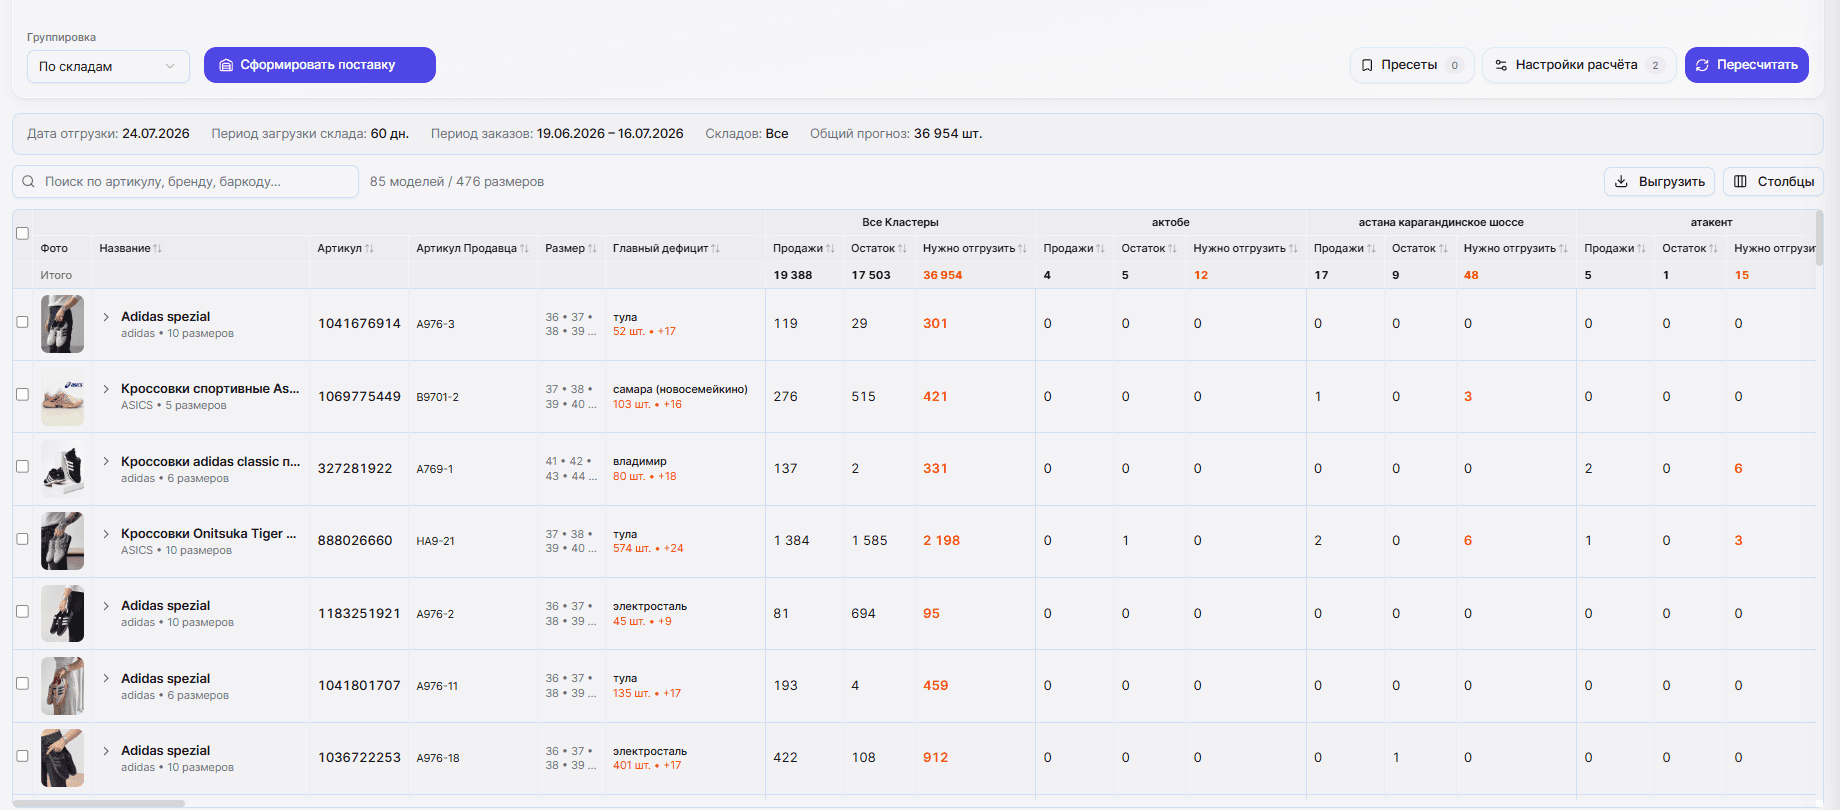Sort Все Кластеры Продажи column icon
Viewport: 1840px width, 810px height.
[830, 248]
